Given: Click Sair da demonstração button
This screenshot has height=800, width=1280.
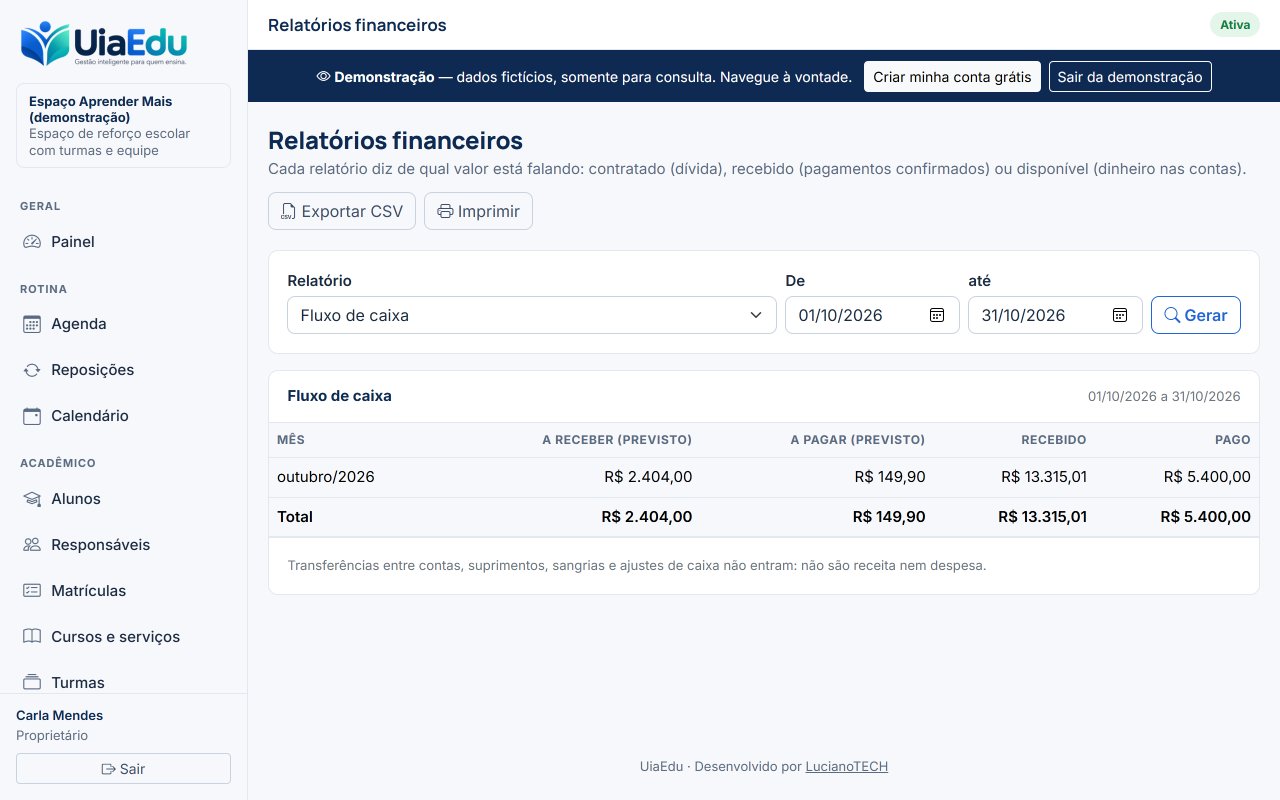Looking at the screenshot, I should 1130,77.
